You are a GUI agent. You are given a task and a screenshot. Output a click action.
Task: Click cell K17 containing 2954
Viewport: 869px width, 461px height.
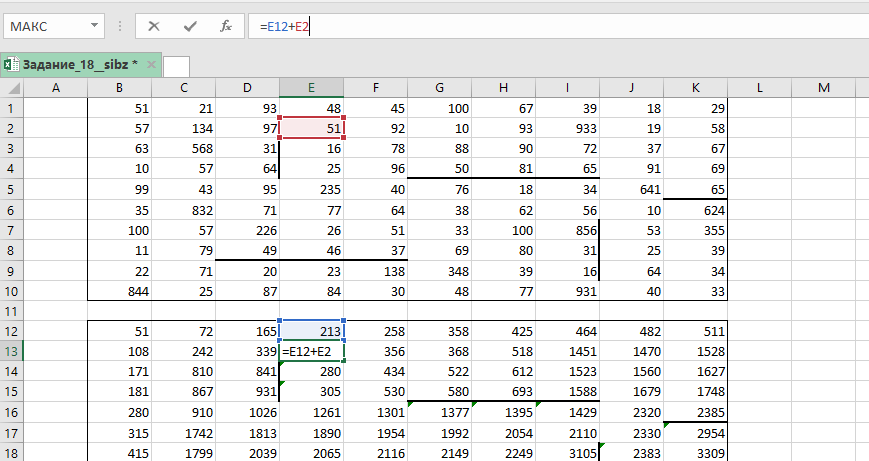695,432
